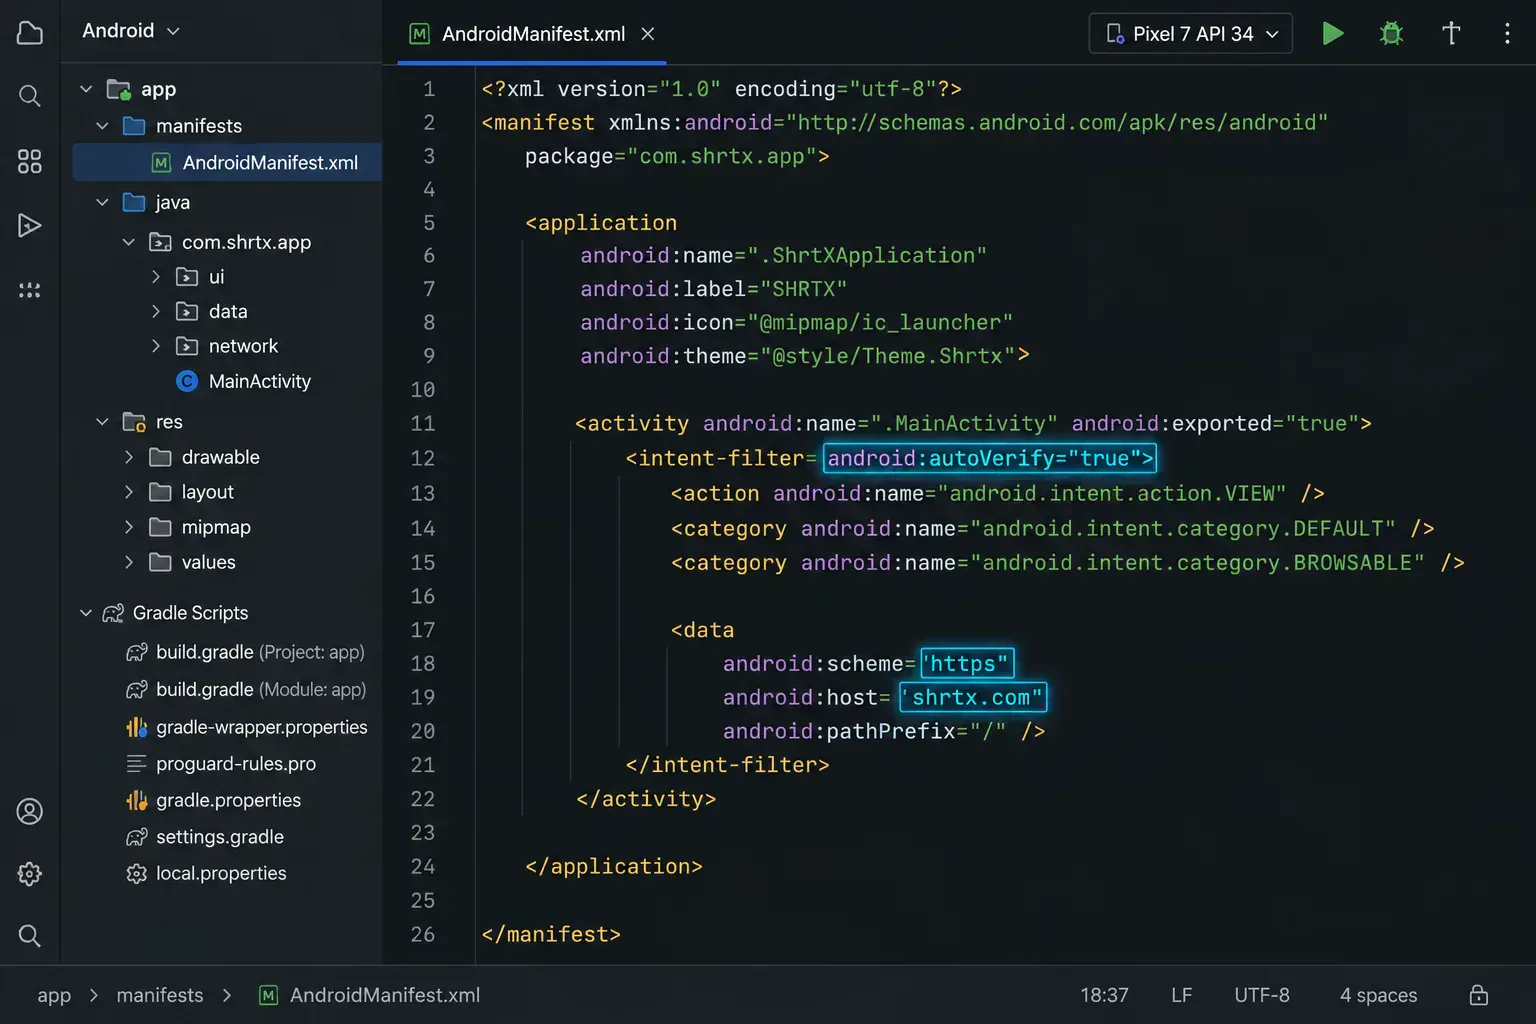This screenshot has width=1536, height=1024.
Task: Click the </manifest> closing tag
Action: (551, 934)
